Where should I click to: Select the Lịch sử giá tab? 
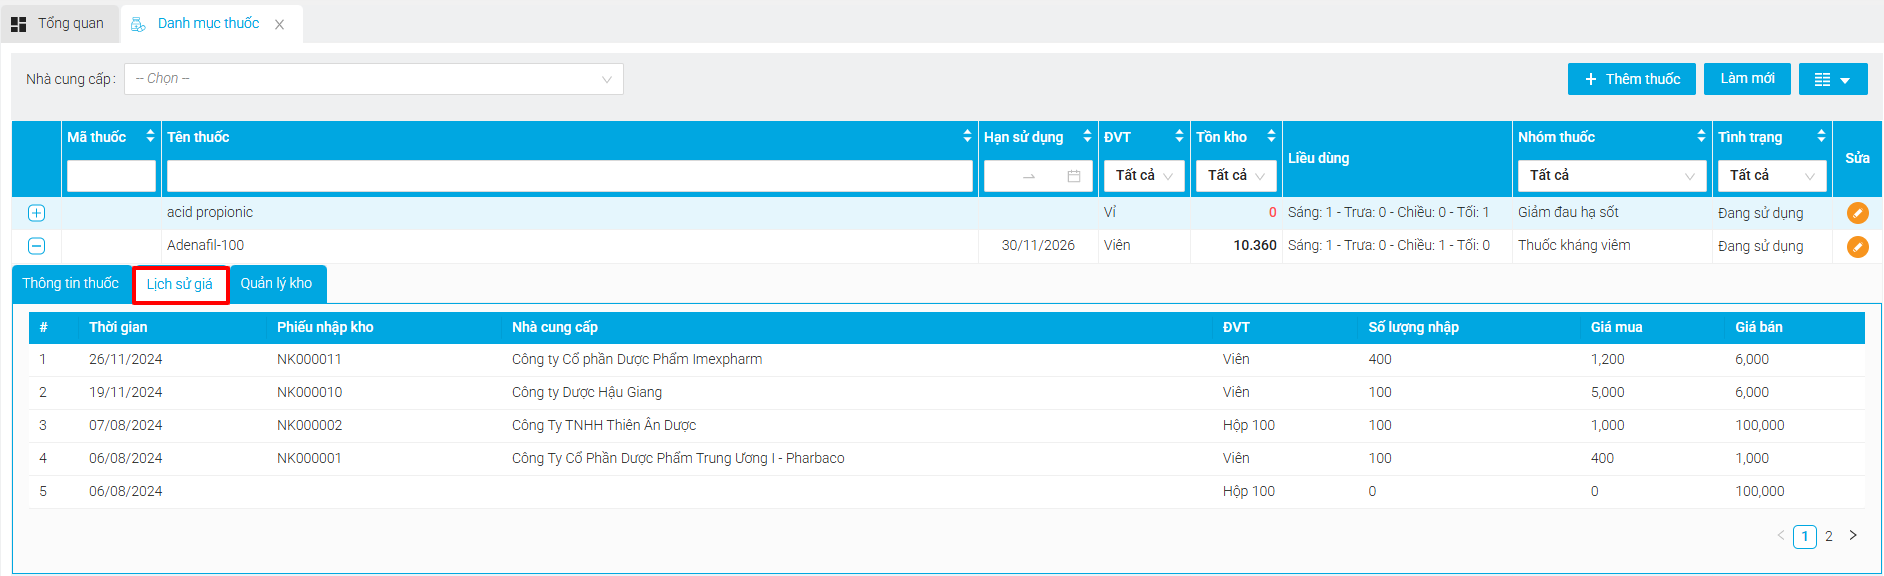[x=180, y=285]
